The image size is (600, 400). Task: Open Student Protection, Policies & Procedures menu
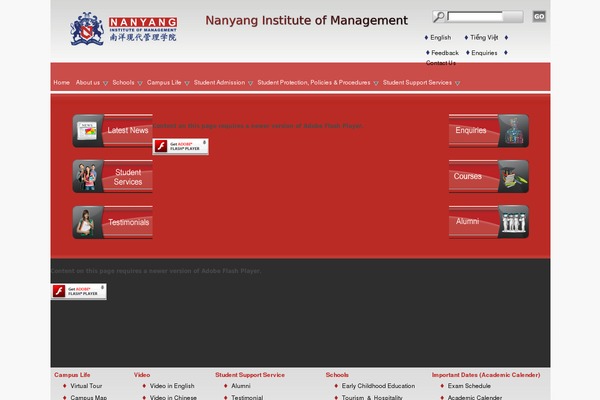click(314, 82)
